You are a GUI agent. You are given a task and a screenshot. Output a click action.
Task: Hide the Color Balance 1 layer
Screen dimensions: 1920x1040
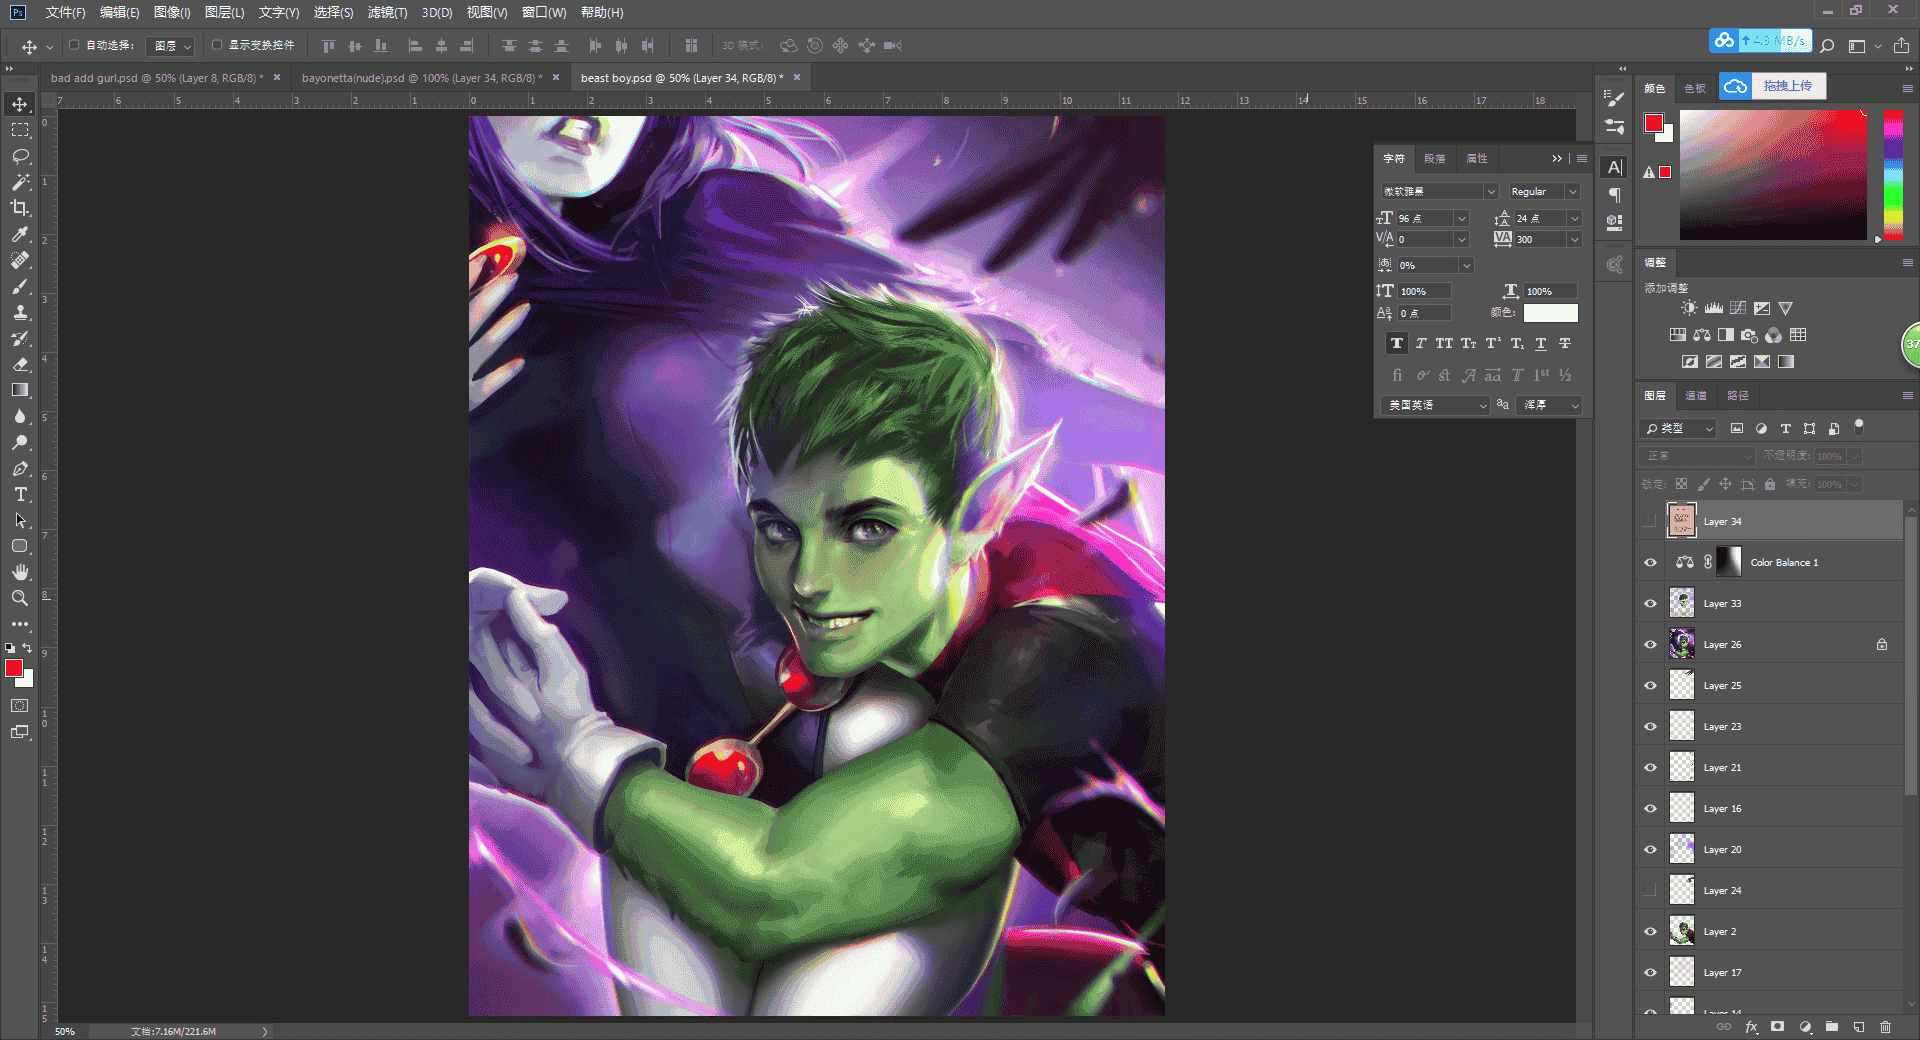[1650, 562]
